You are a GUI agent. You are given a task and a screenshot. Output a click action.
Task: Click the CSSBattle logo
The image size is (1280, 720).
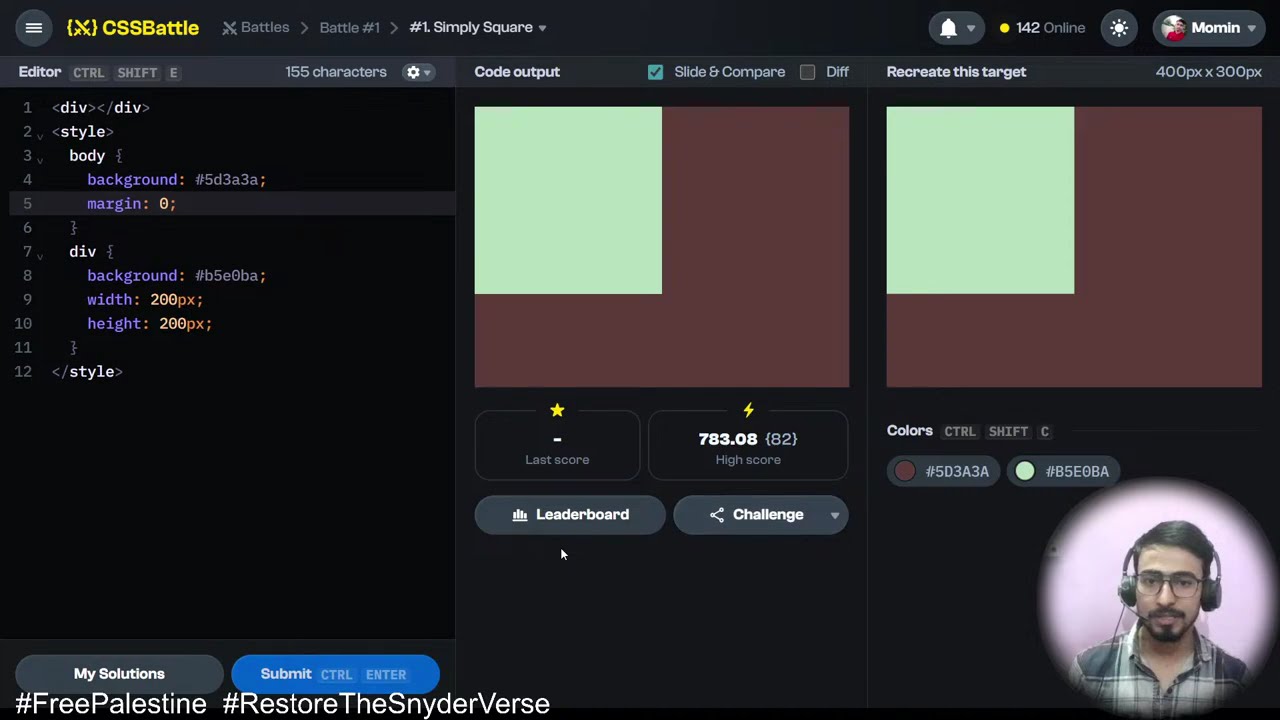tap(133, 28)
